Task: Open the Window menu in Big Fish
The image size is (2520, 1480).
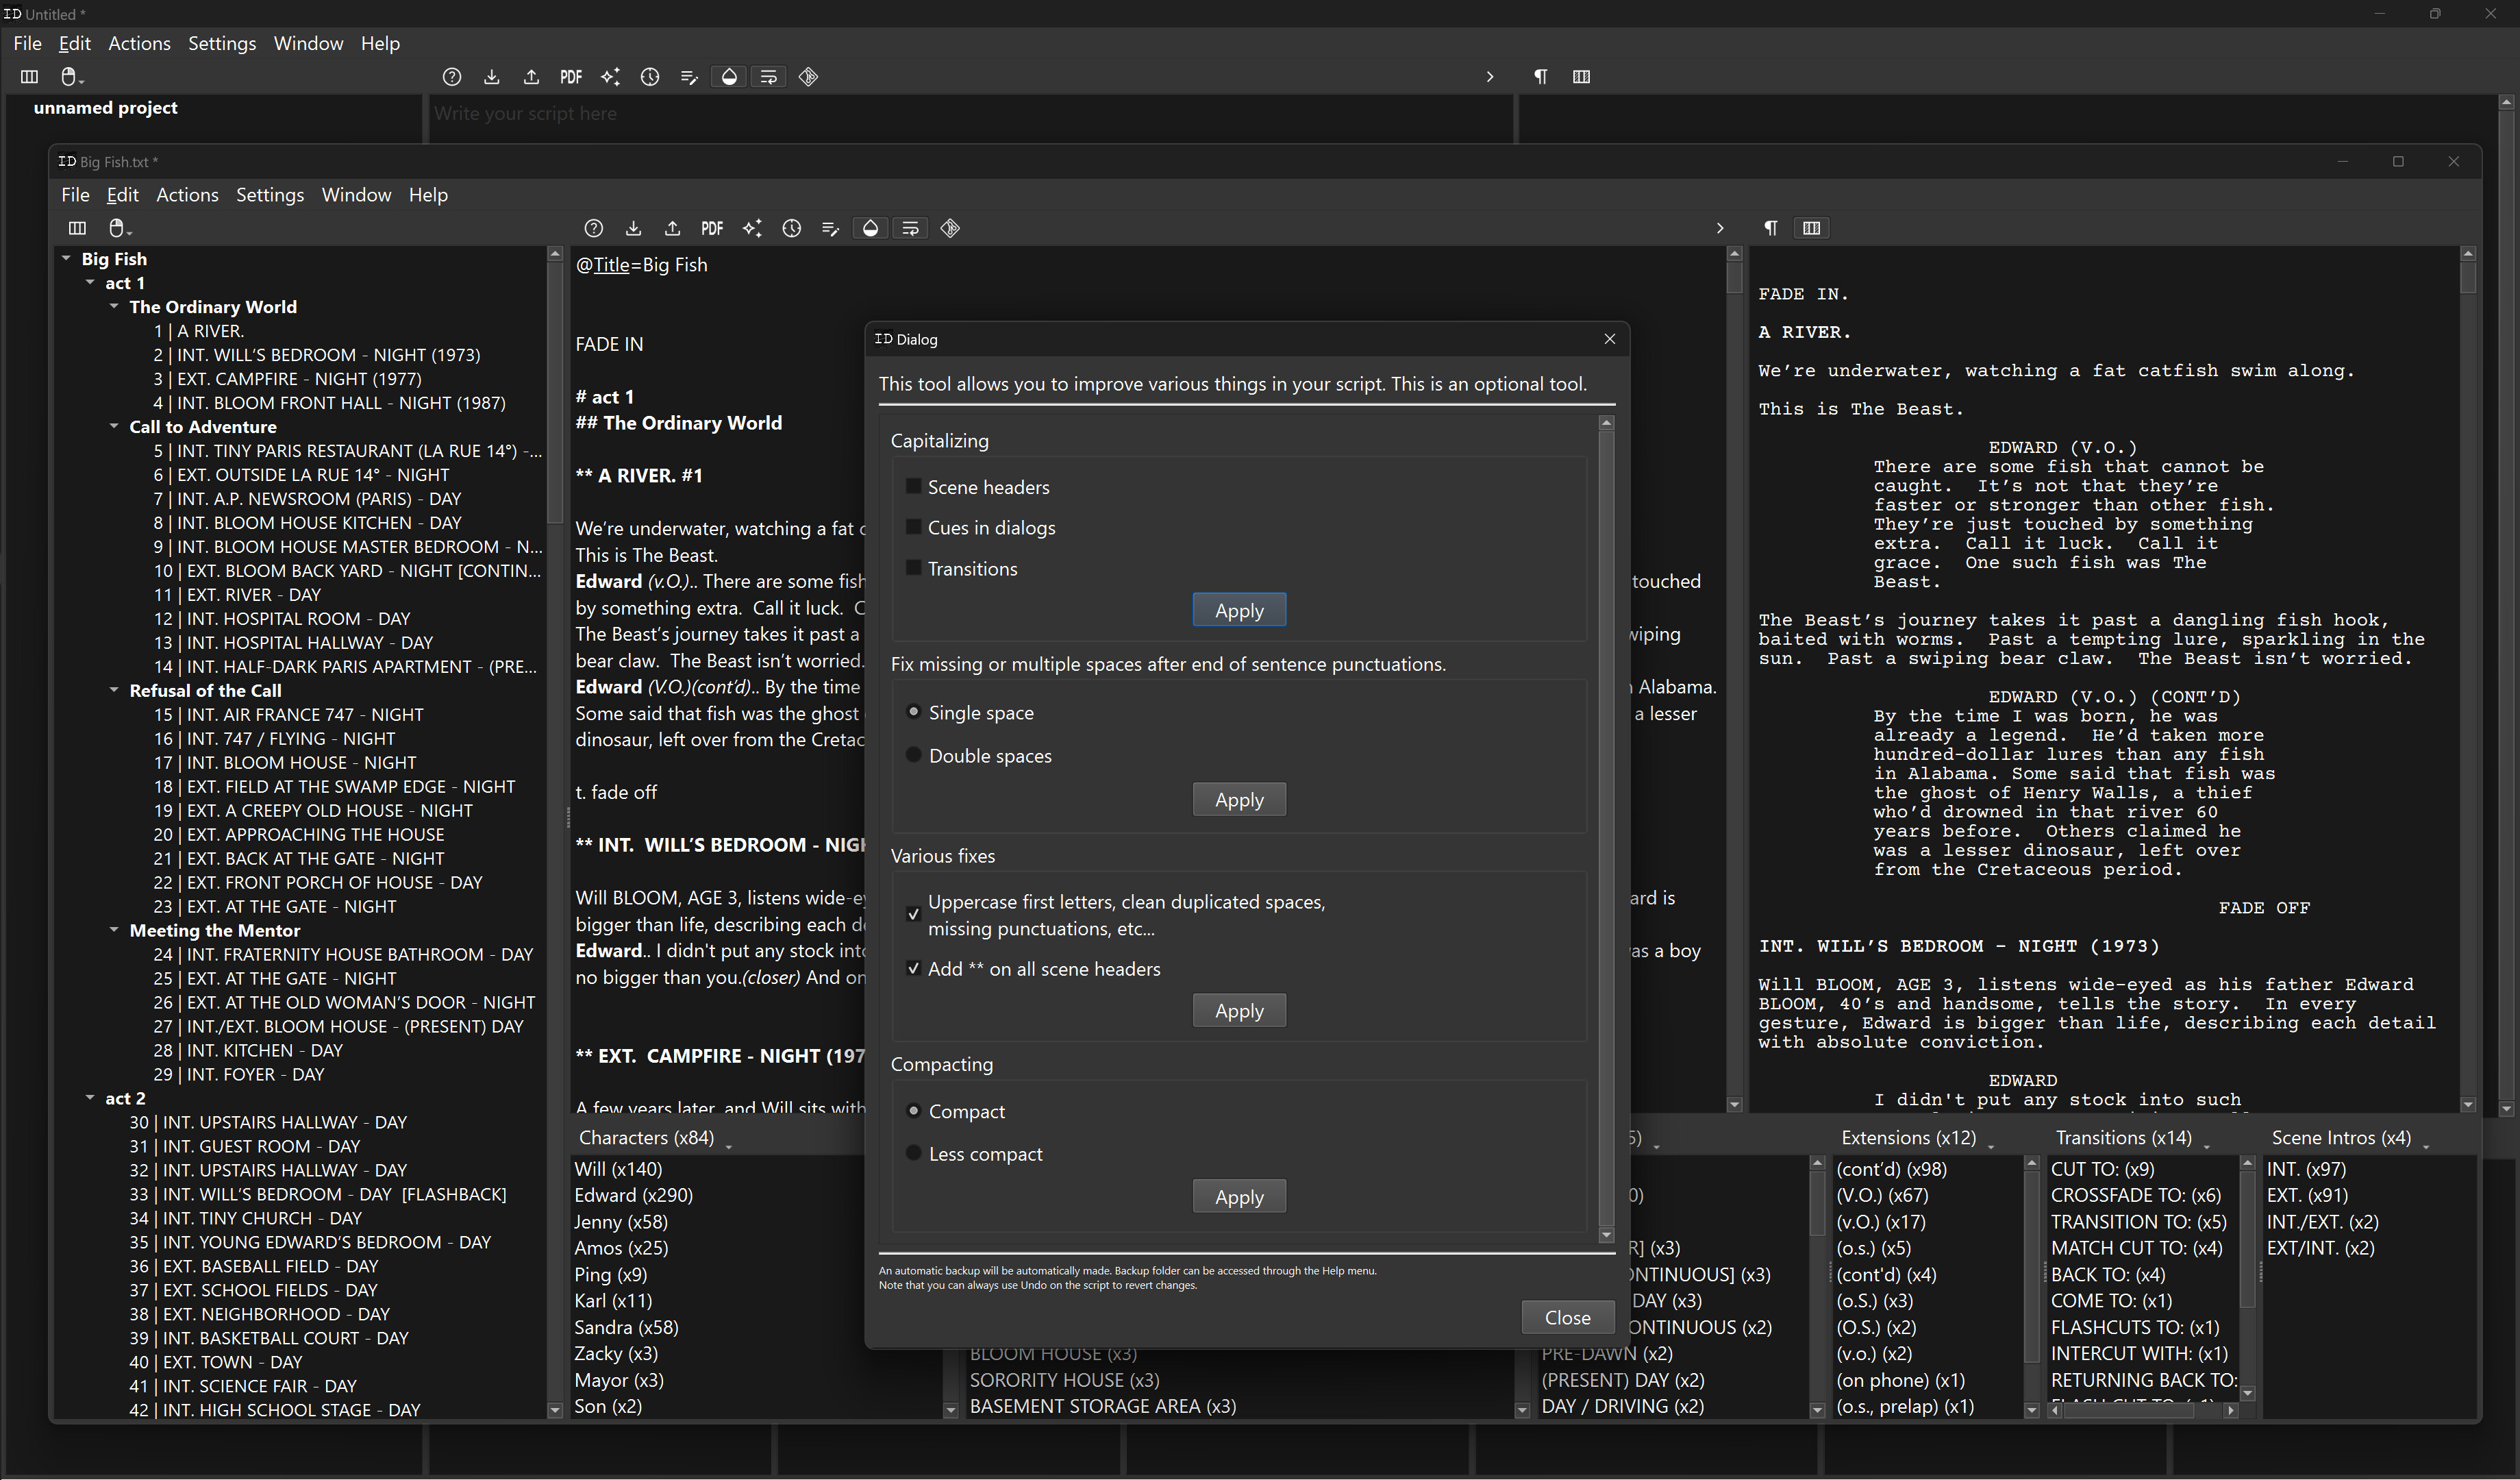Action: pos(356,194)
